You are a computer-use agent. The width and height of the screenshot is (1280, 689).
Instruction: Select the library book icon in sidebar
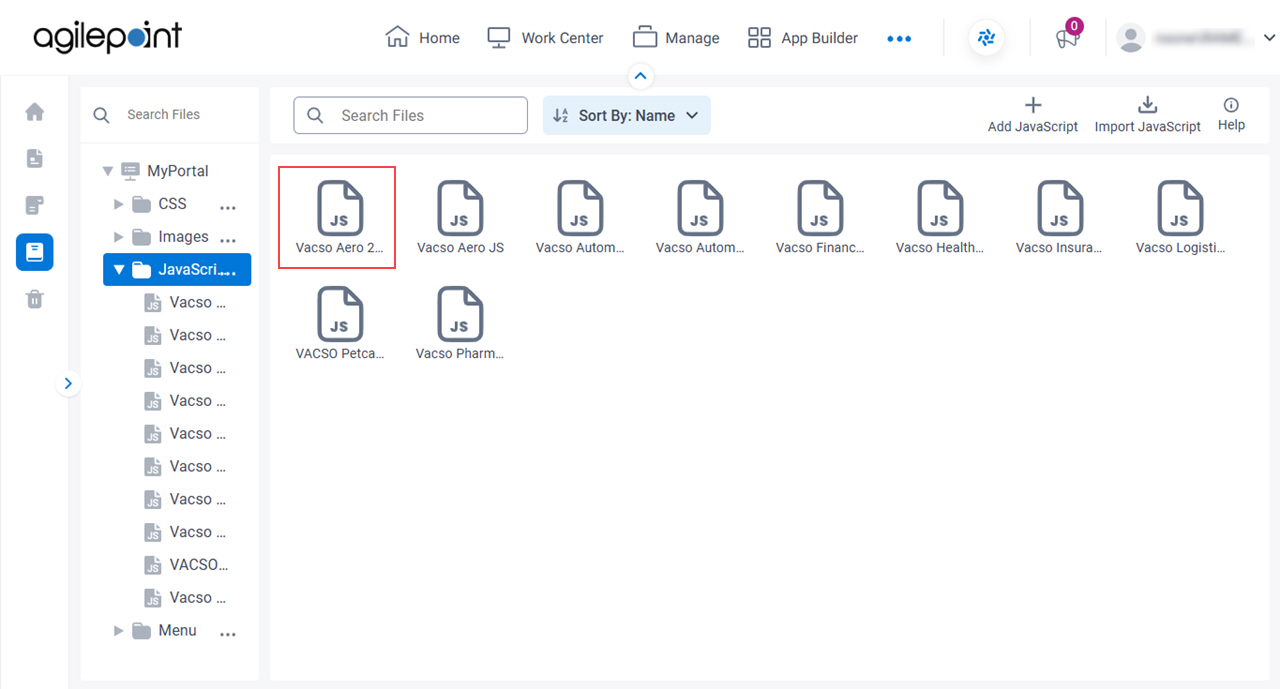click(35, 252)
